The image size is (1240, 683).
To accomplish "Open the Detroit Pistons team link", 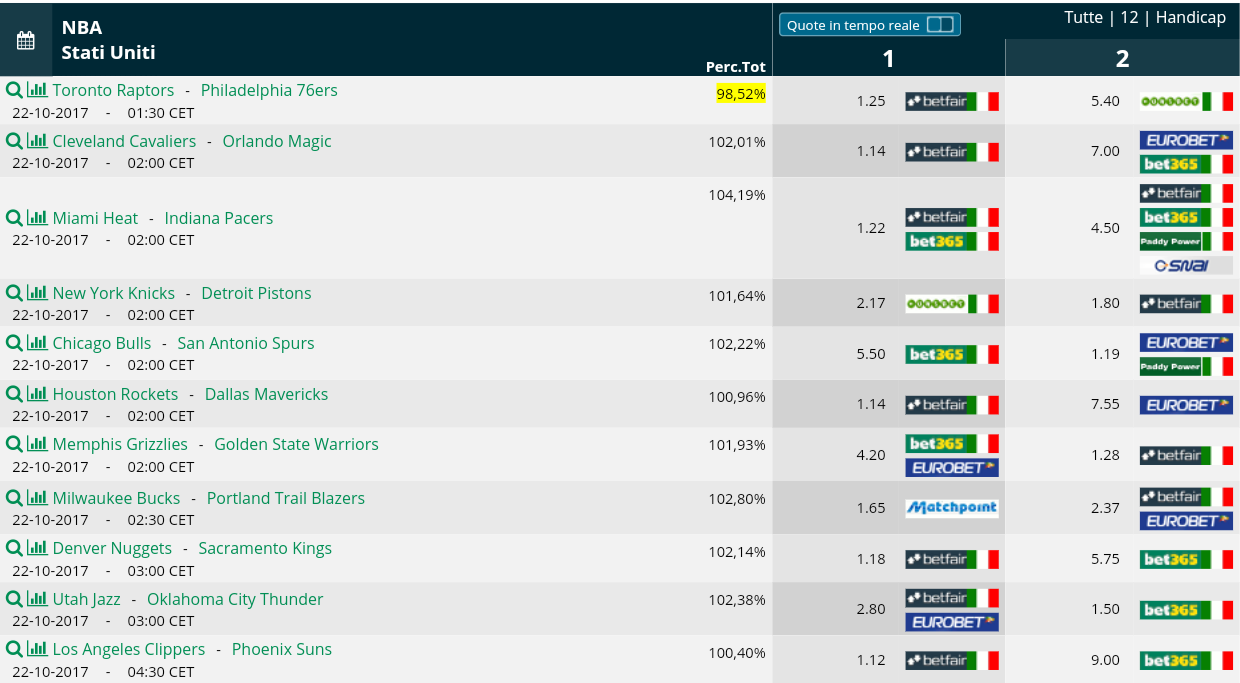I will (256, 293).
